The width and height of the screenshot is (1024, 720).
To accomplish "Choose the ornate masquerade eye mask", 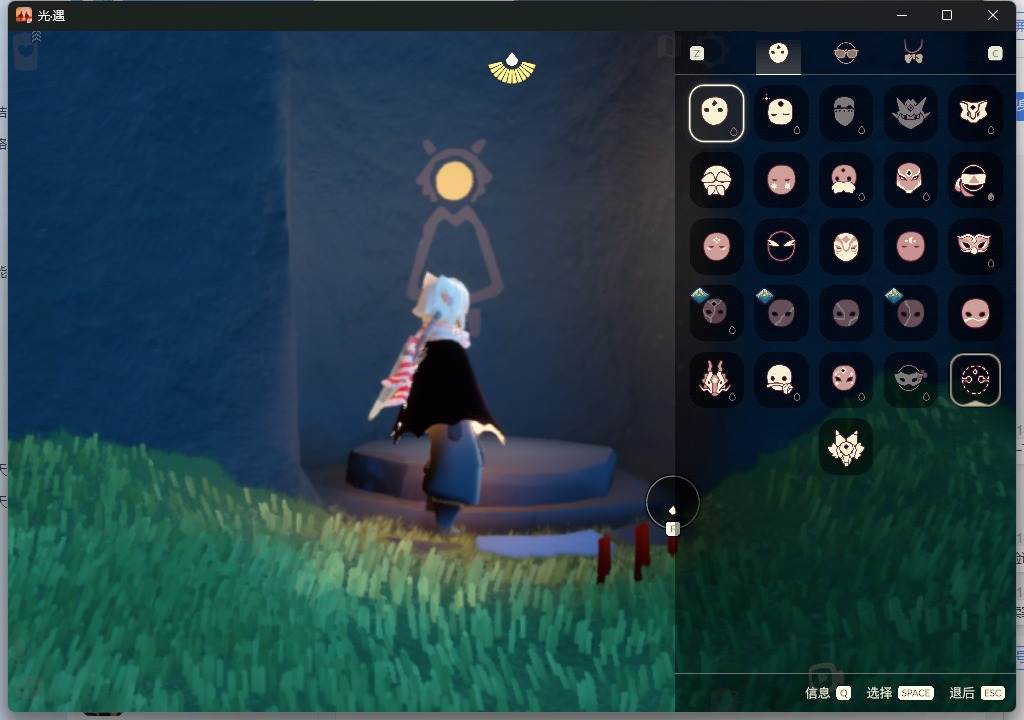I will (x=975, y=246).
